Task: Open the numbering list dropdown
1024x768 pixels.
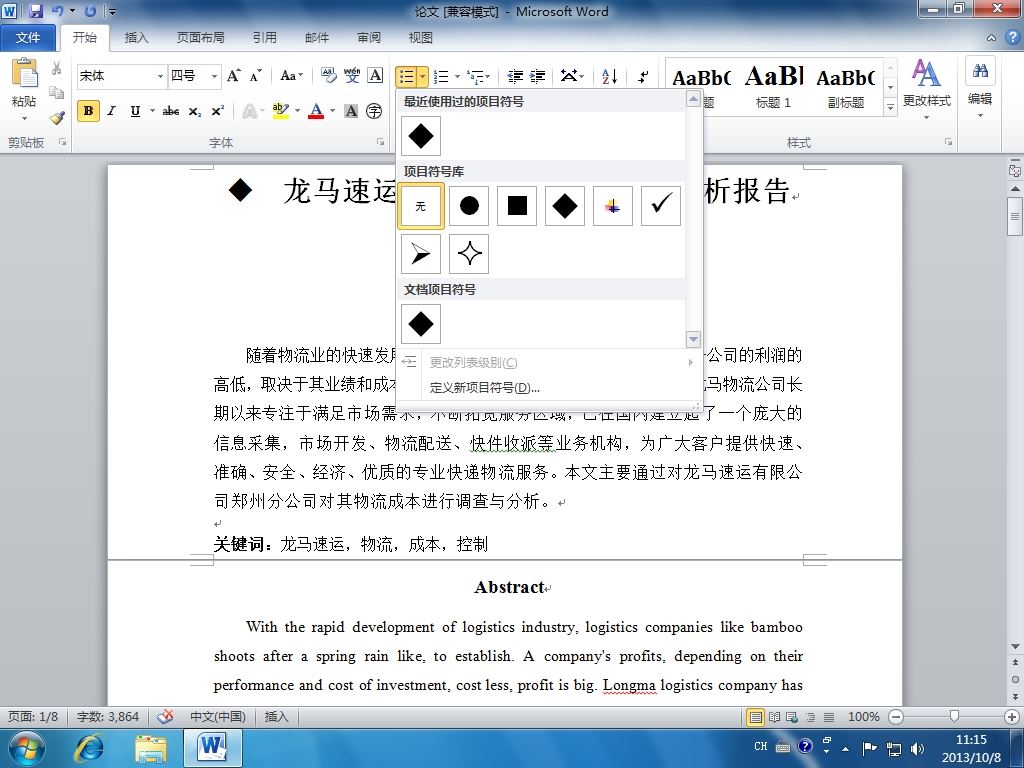Action: click(x=457, y=76)
